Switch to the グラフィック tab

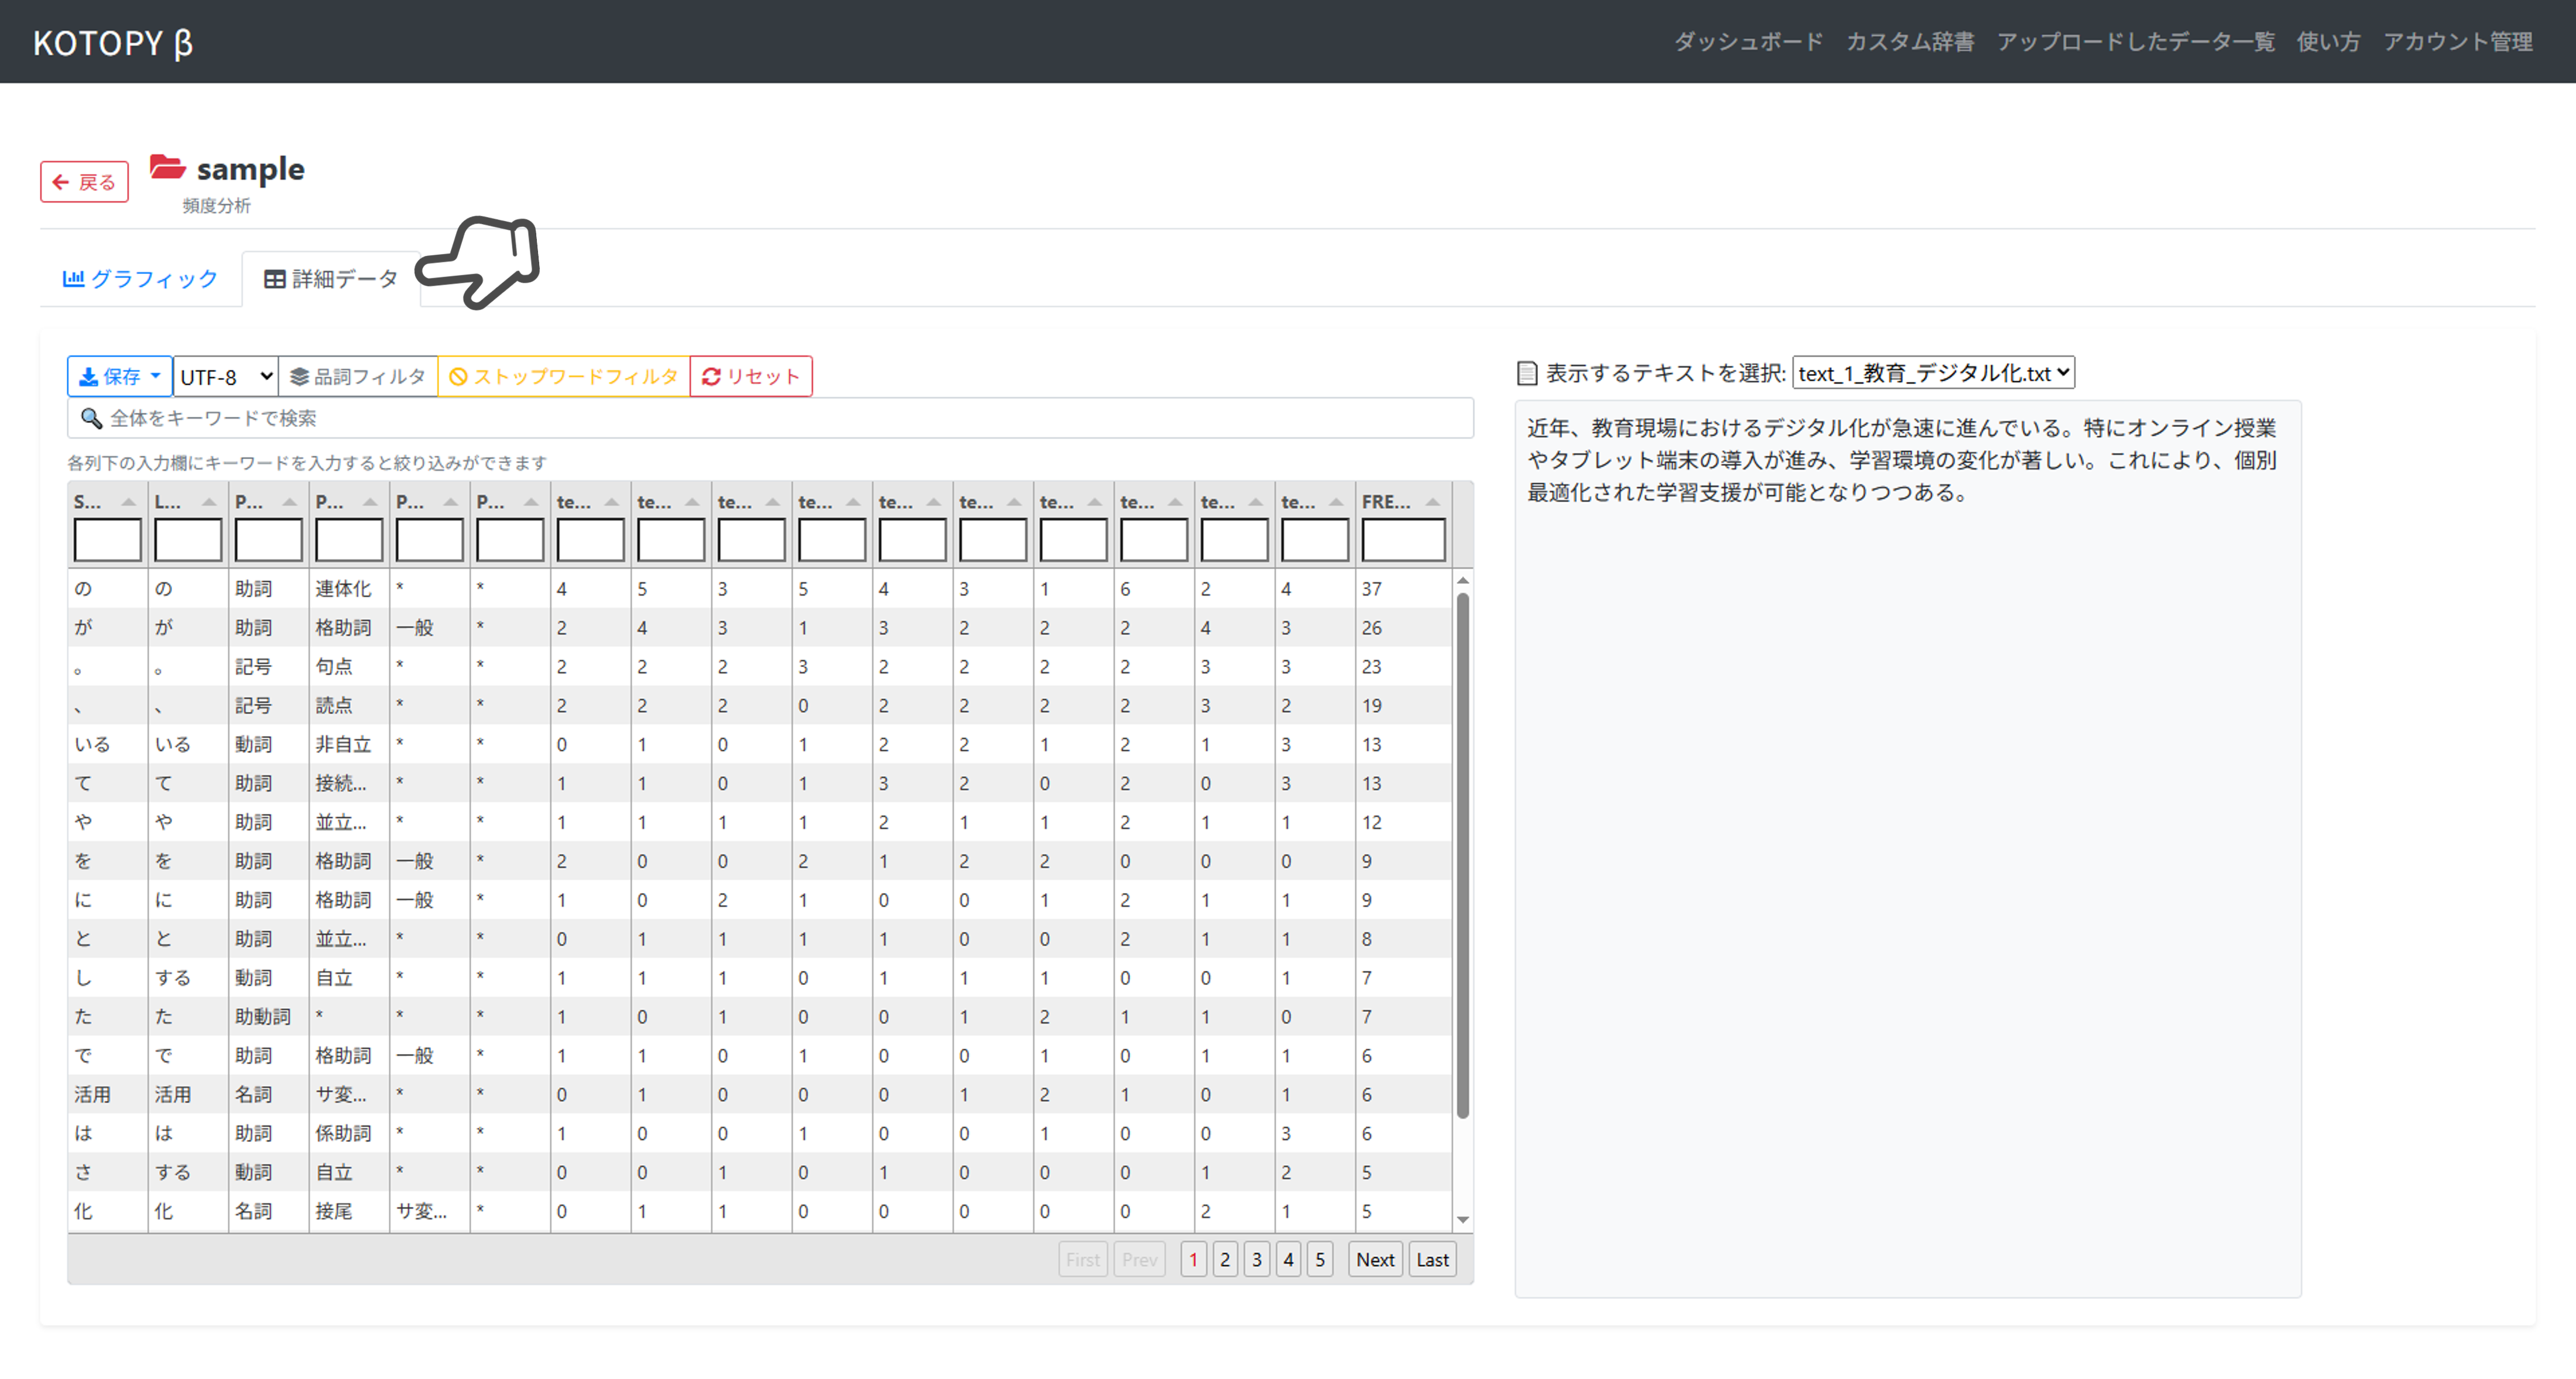coord(140,279)
